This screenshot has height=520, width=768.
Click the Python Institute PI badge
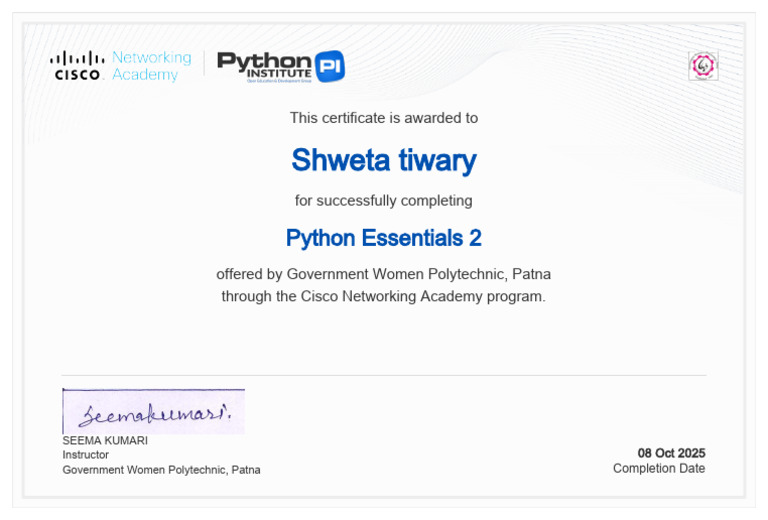[330, 66]
